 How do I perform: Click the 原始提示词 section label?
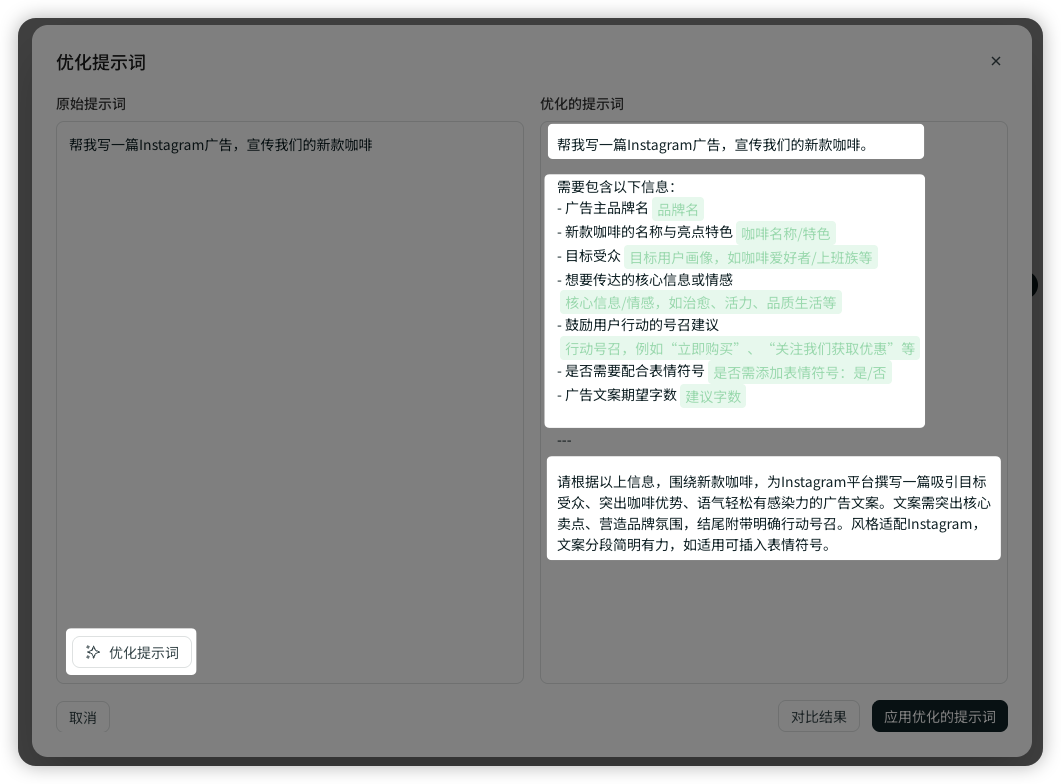click(91, 104)
